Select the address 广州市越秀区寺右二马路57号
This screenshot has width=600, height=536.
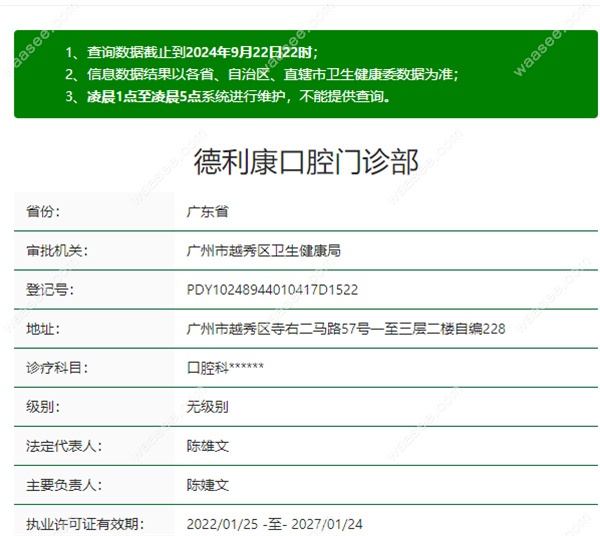tap(346, 329)
